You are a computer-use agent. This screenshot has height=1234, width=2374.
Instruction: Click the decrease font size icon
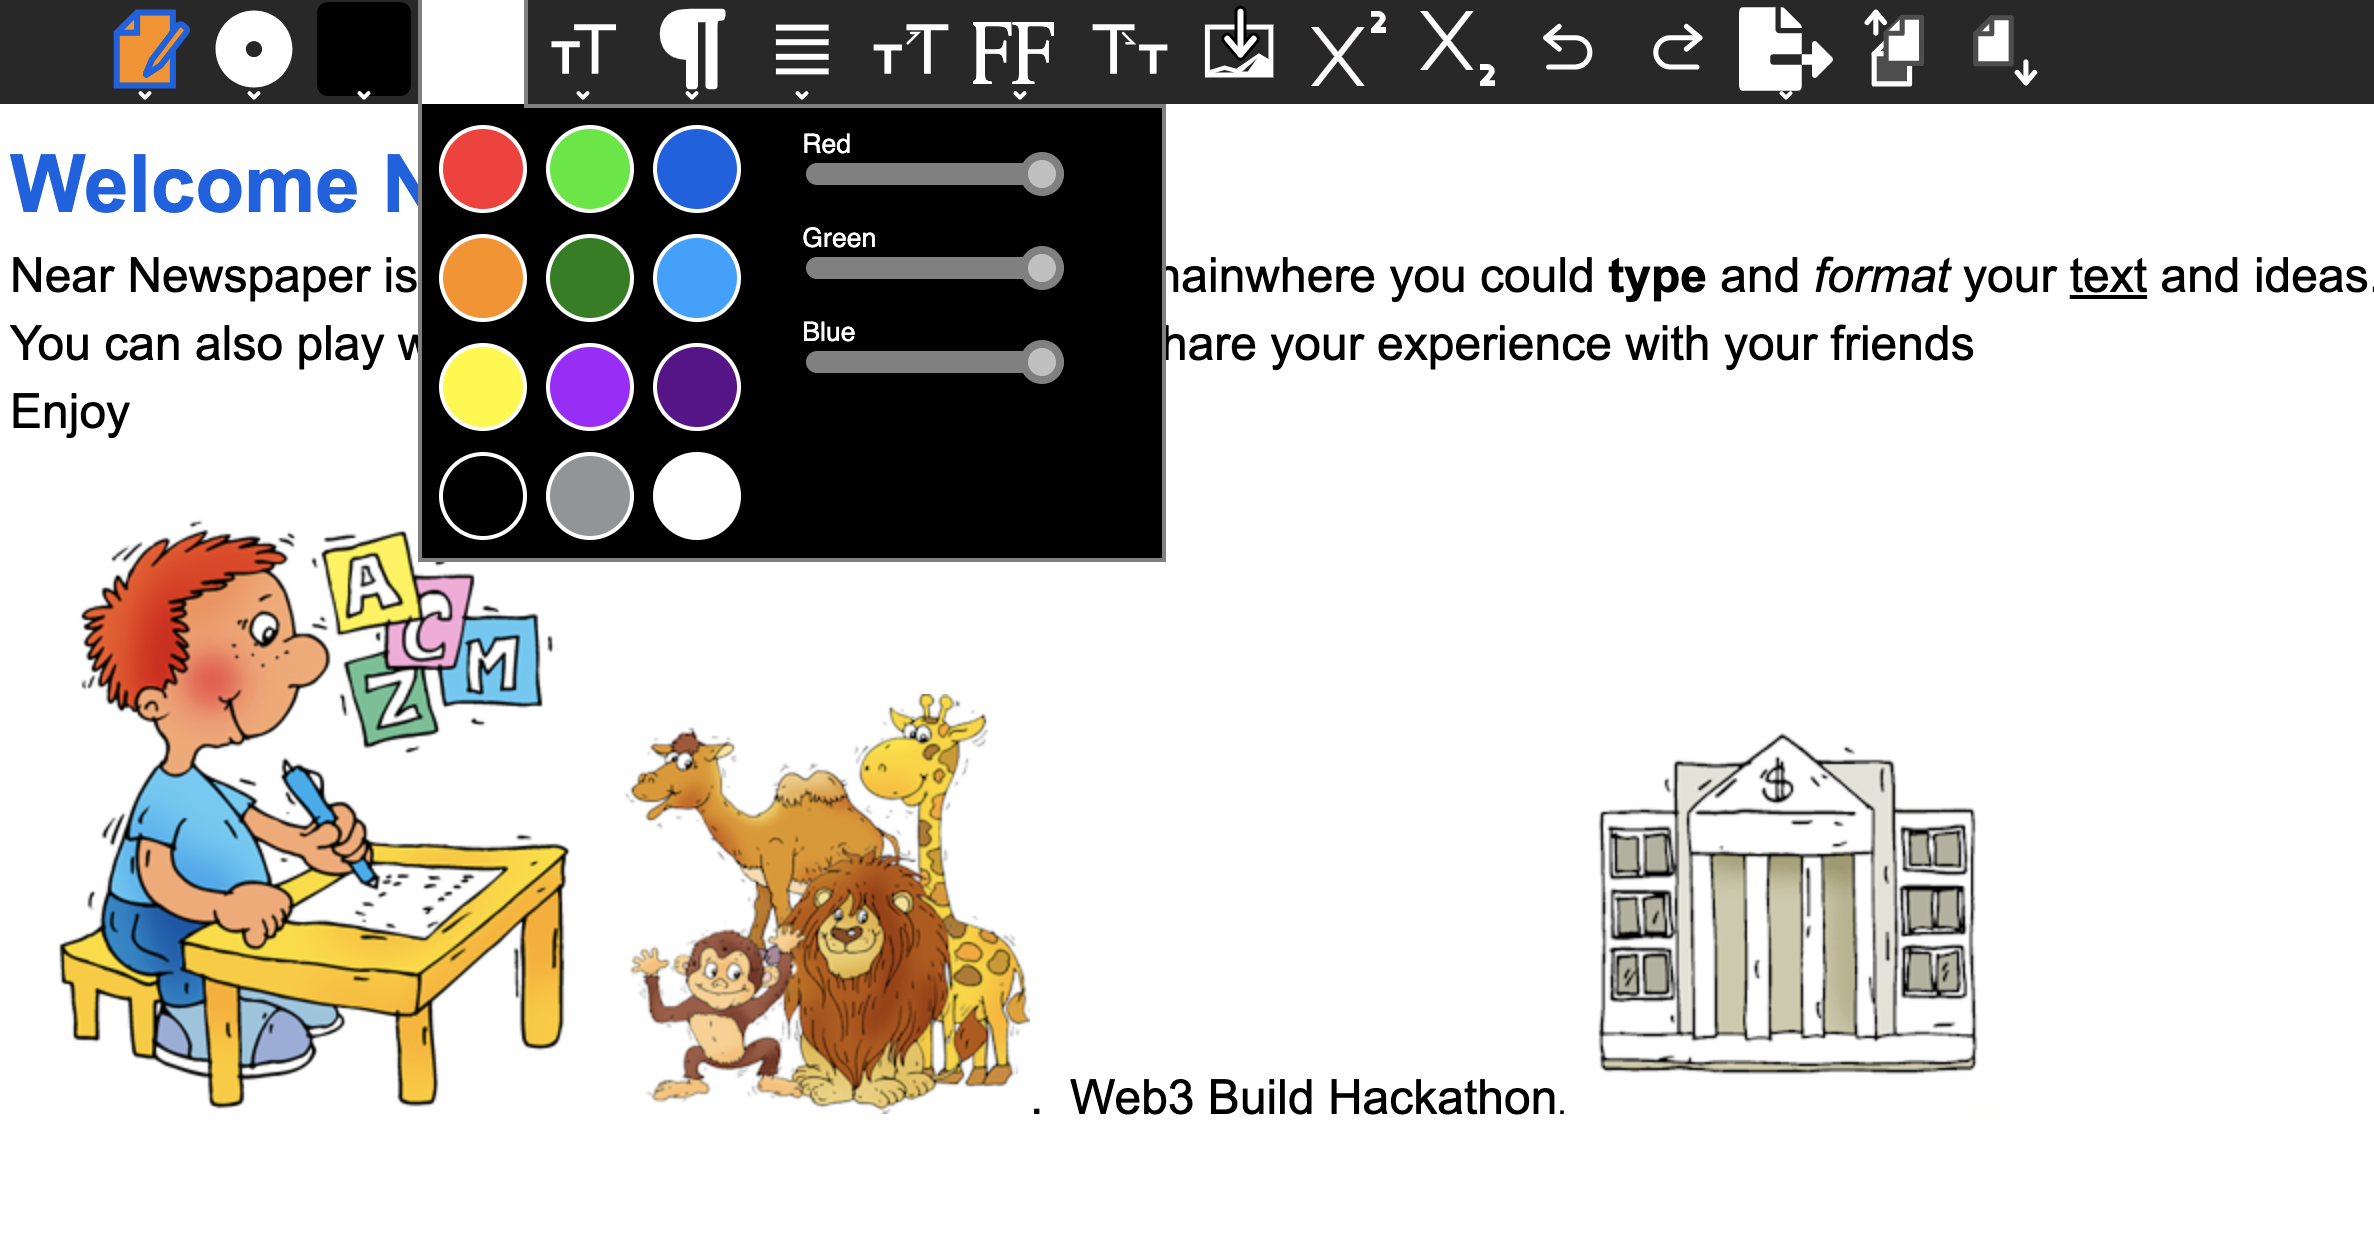pyautogui.click(x=1129, y=50)
